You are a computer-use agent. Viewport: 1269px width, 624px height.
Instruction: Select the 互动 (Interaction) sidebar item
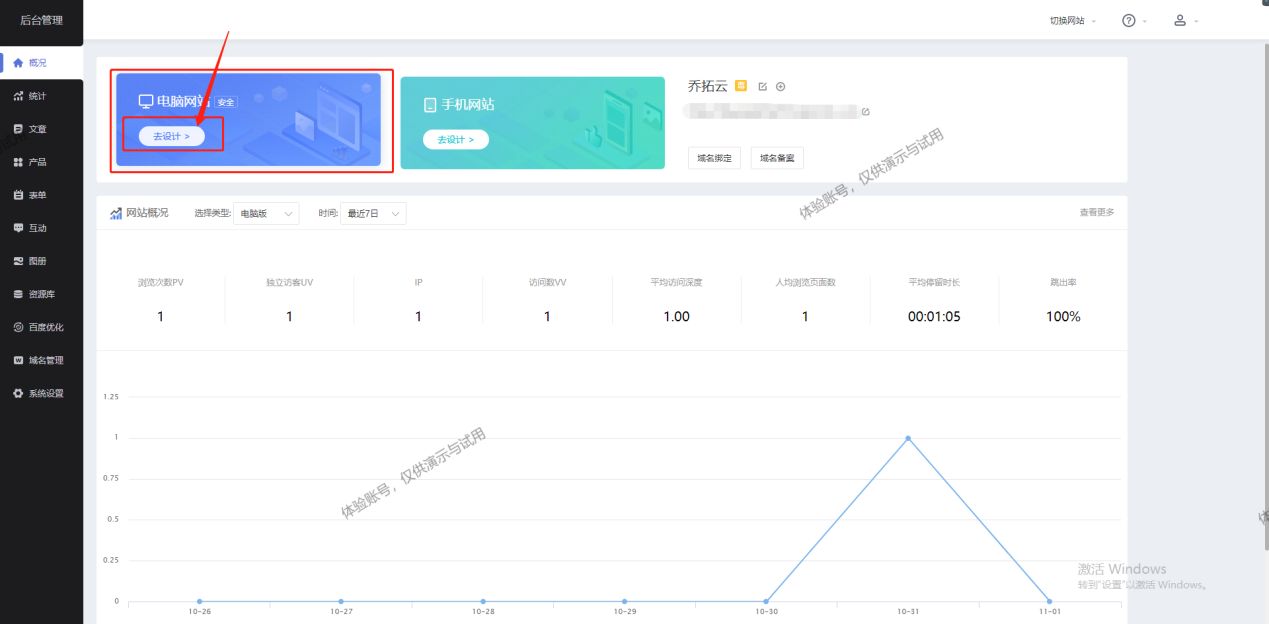[x=36, y=227]
